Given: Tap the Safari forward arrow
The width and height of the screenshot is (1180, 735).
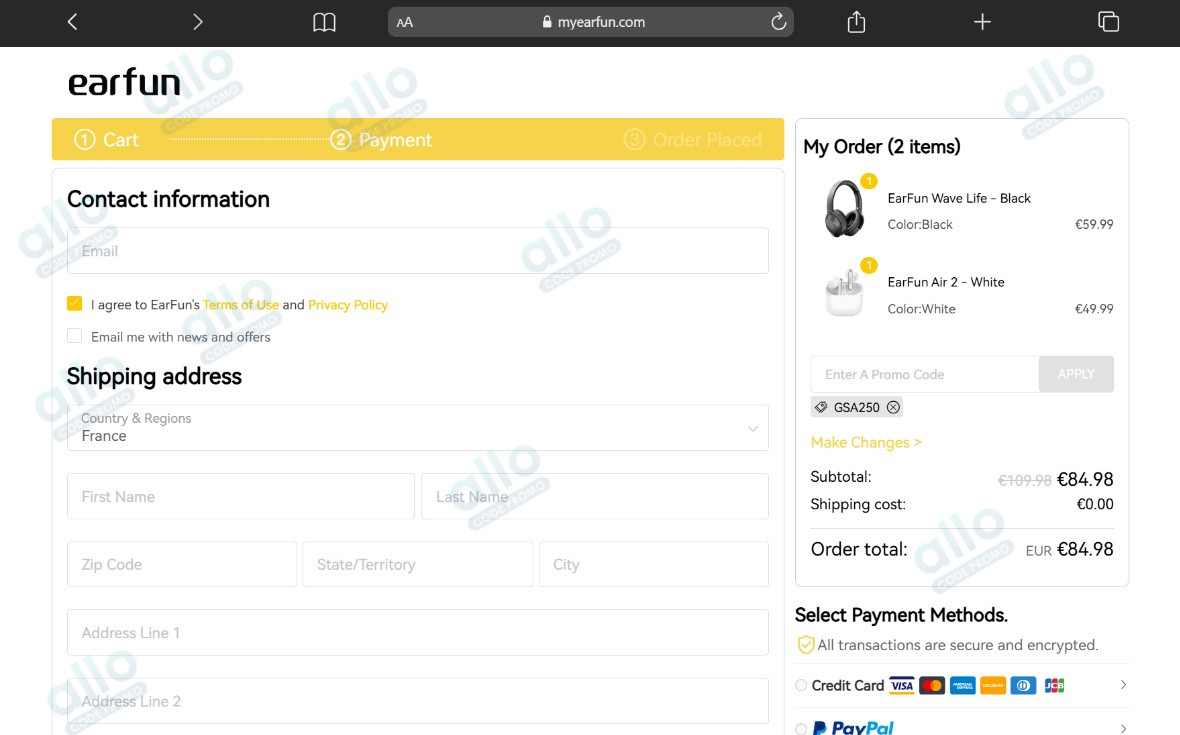Looking at the screenshot, I should 198,22.
